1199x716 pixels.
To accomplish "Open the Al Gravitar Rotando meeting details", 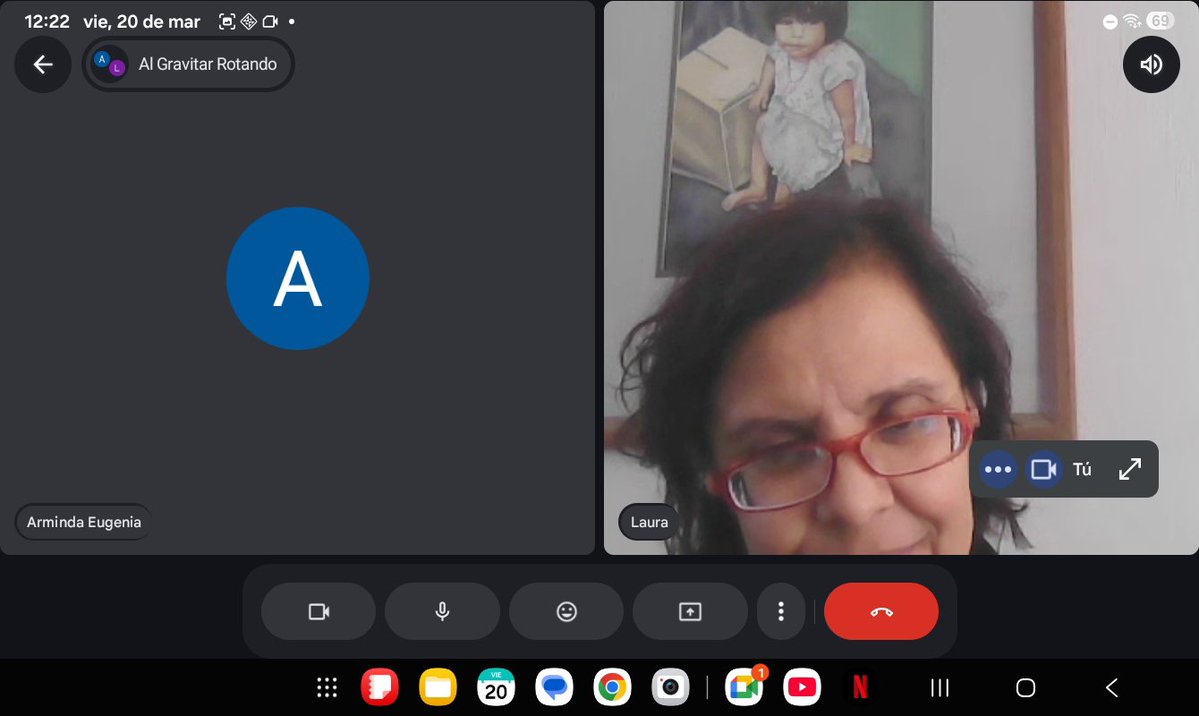I will [x=188, y=64].
